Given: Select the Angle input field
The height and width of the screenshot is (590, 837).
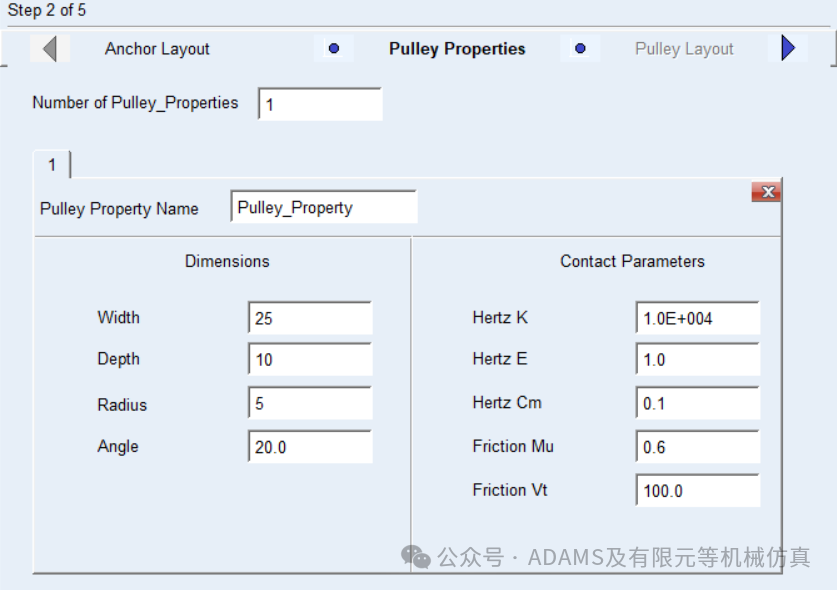Looking at the screenshot, I should (x=310, y=446).
